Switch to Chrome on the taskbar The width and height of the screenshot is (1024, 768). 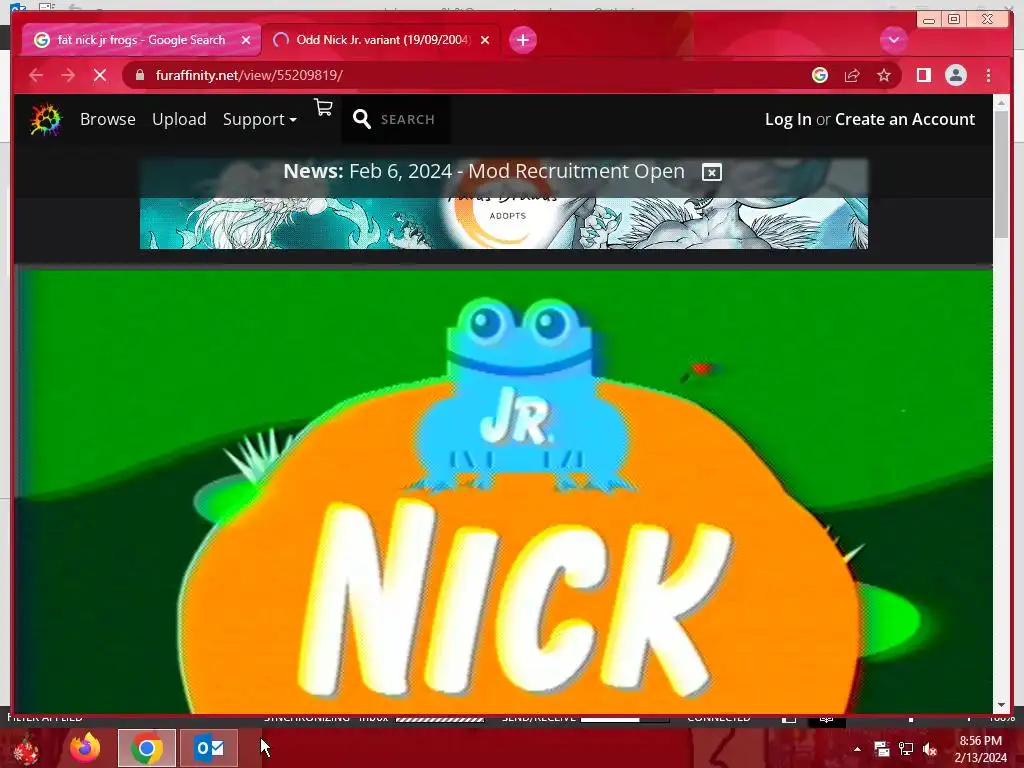coord(147,748)
